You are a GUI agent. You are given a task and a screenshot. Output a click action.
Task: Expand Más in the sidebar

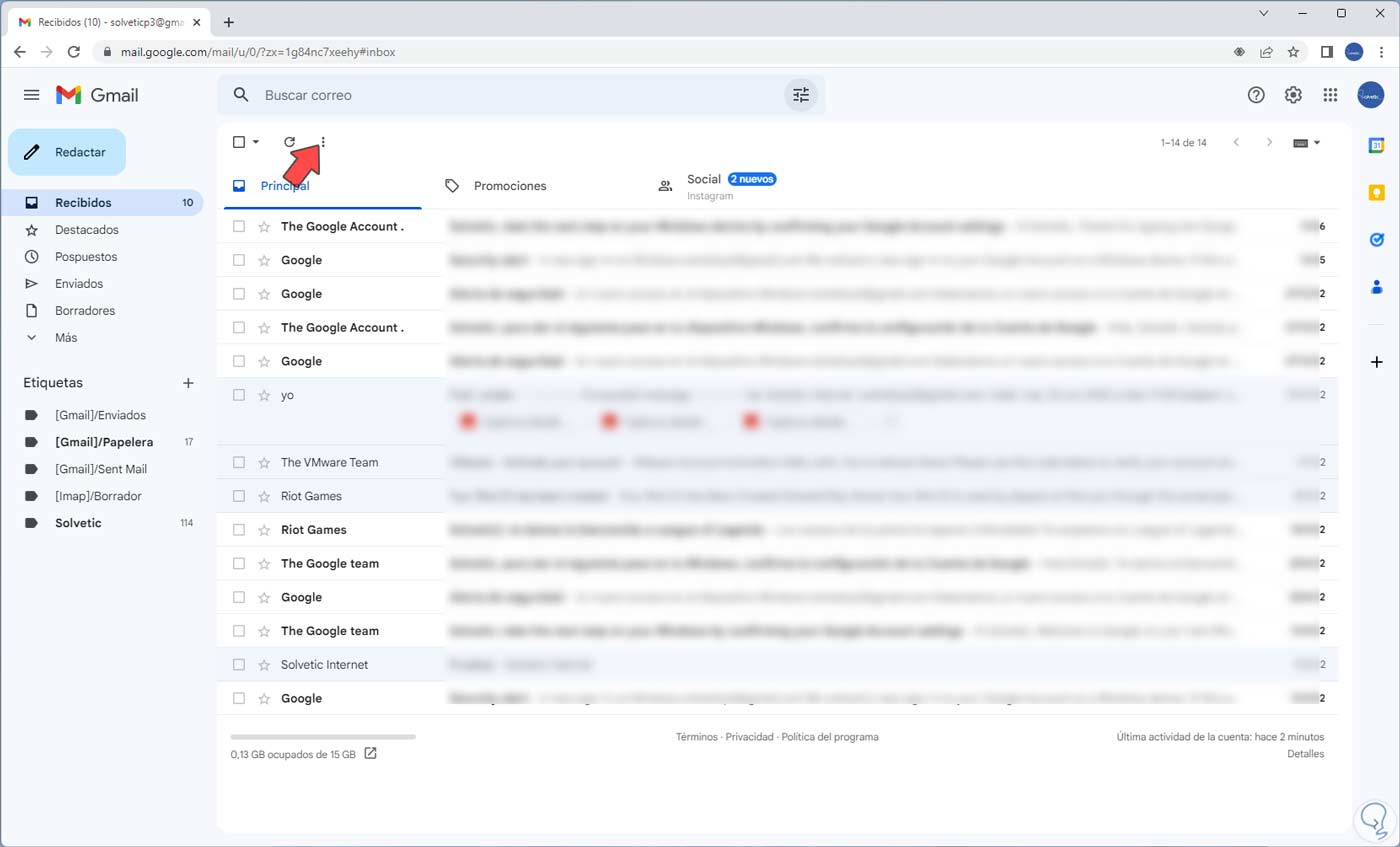pos(66,337)
